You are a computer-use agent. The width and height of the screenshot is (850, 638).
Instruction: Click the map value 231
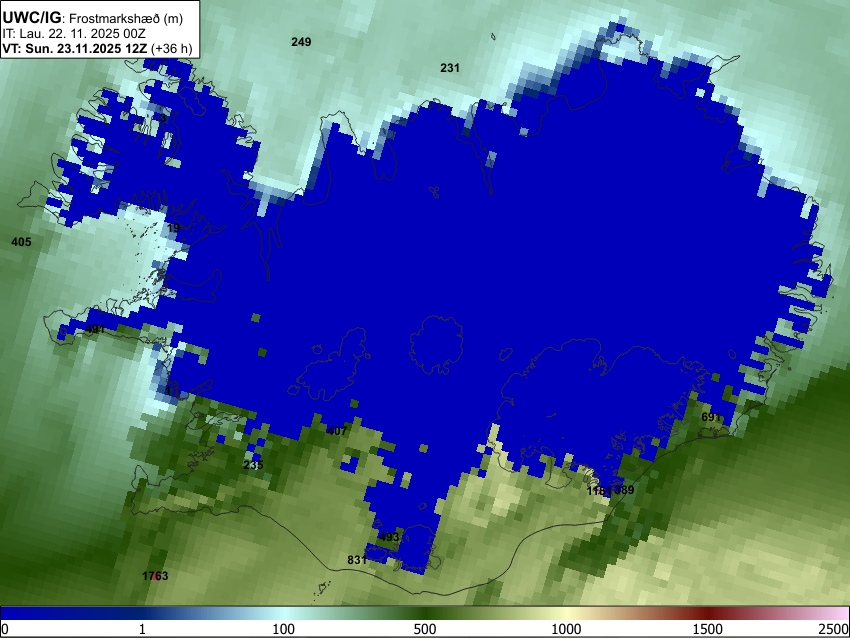(450, 68)
